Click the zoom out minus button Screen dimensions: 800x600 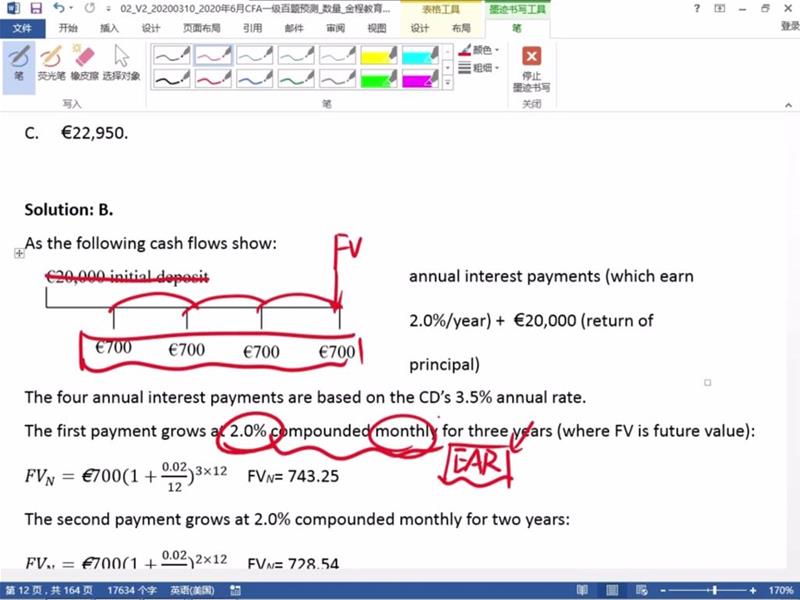663,591
